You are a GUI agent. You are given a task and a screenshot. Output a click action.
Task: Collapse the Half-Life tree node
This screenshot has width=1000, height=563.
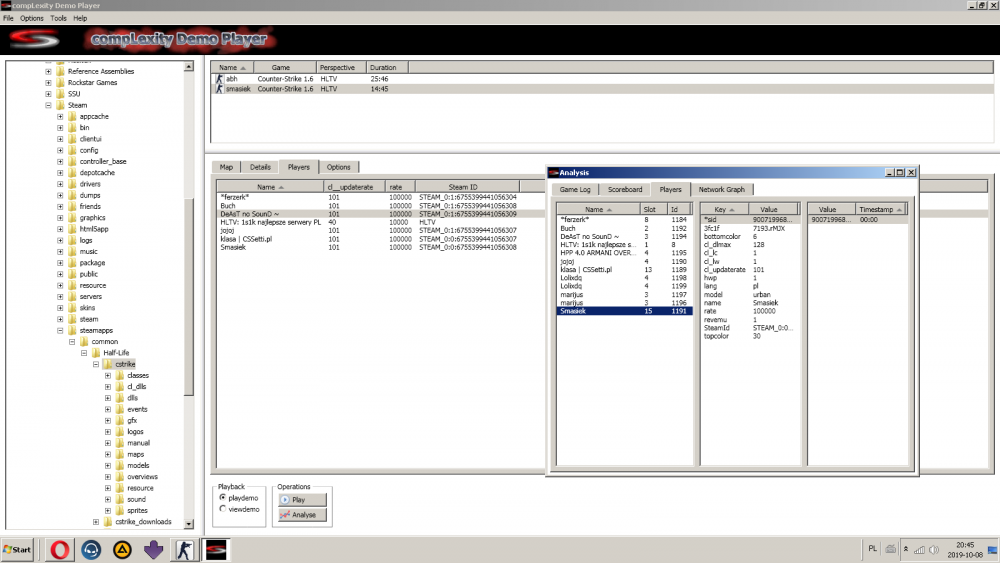[x=84, y=353]
